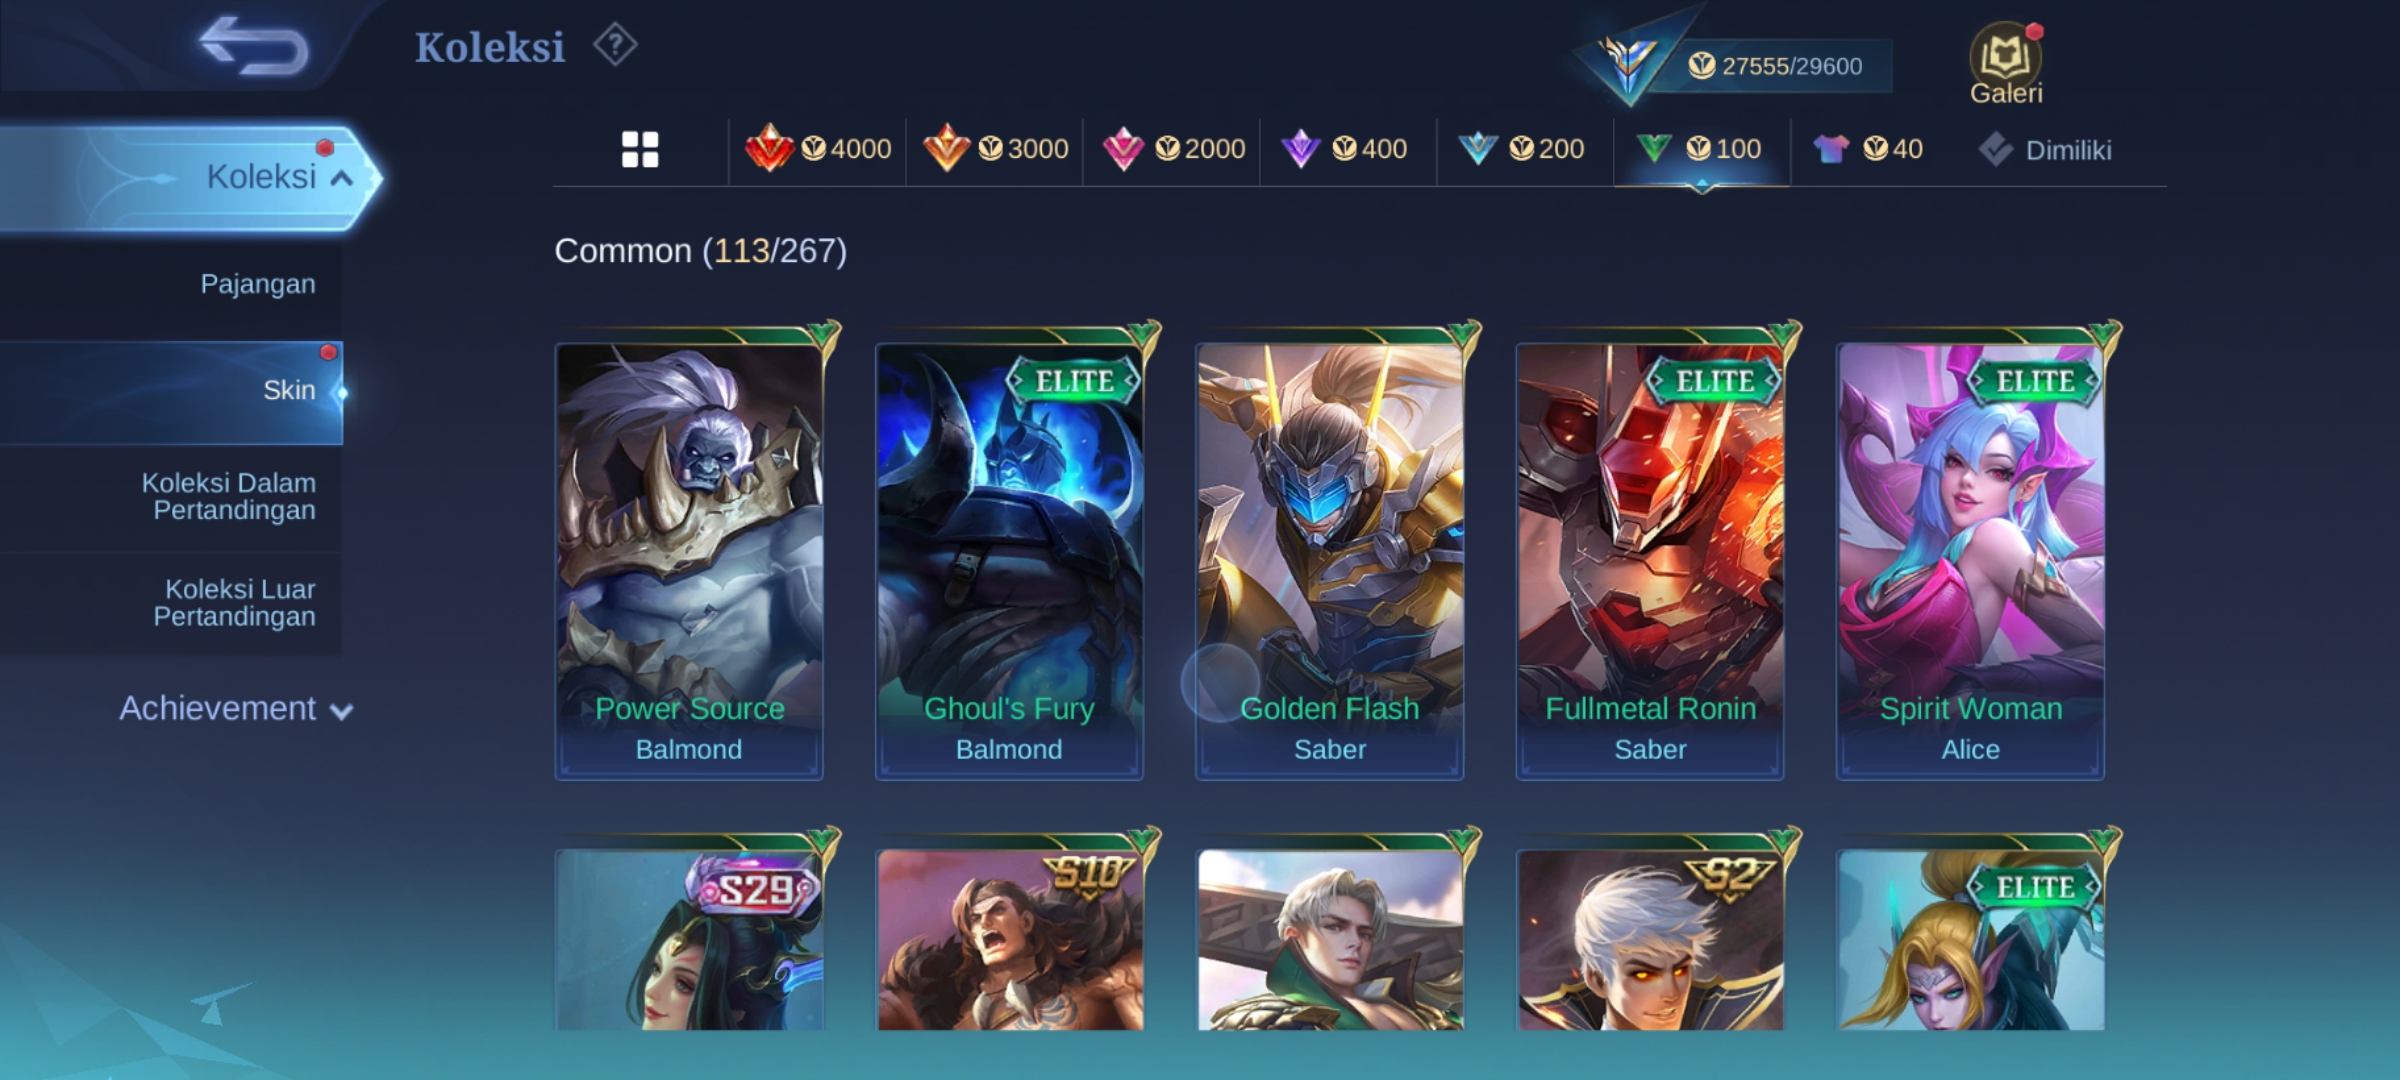Select the Fullmetal Ronin Saber skin
Viewport: 2400px width, 1080px height.
coord(1650,560)
